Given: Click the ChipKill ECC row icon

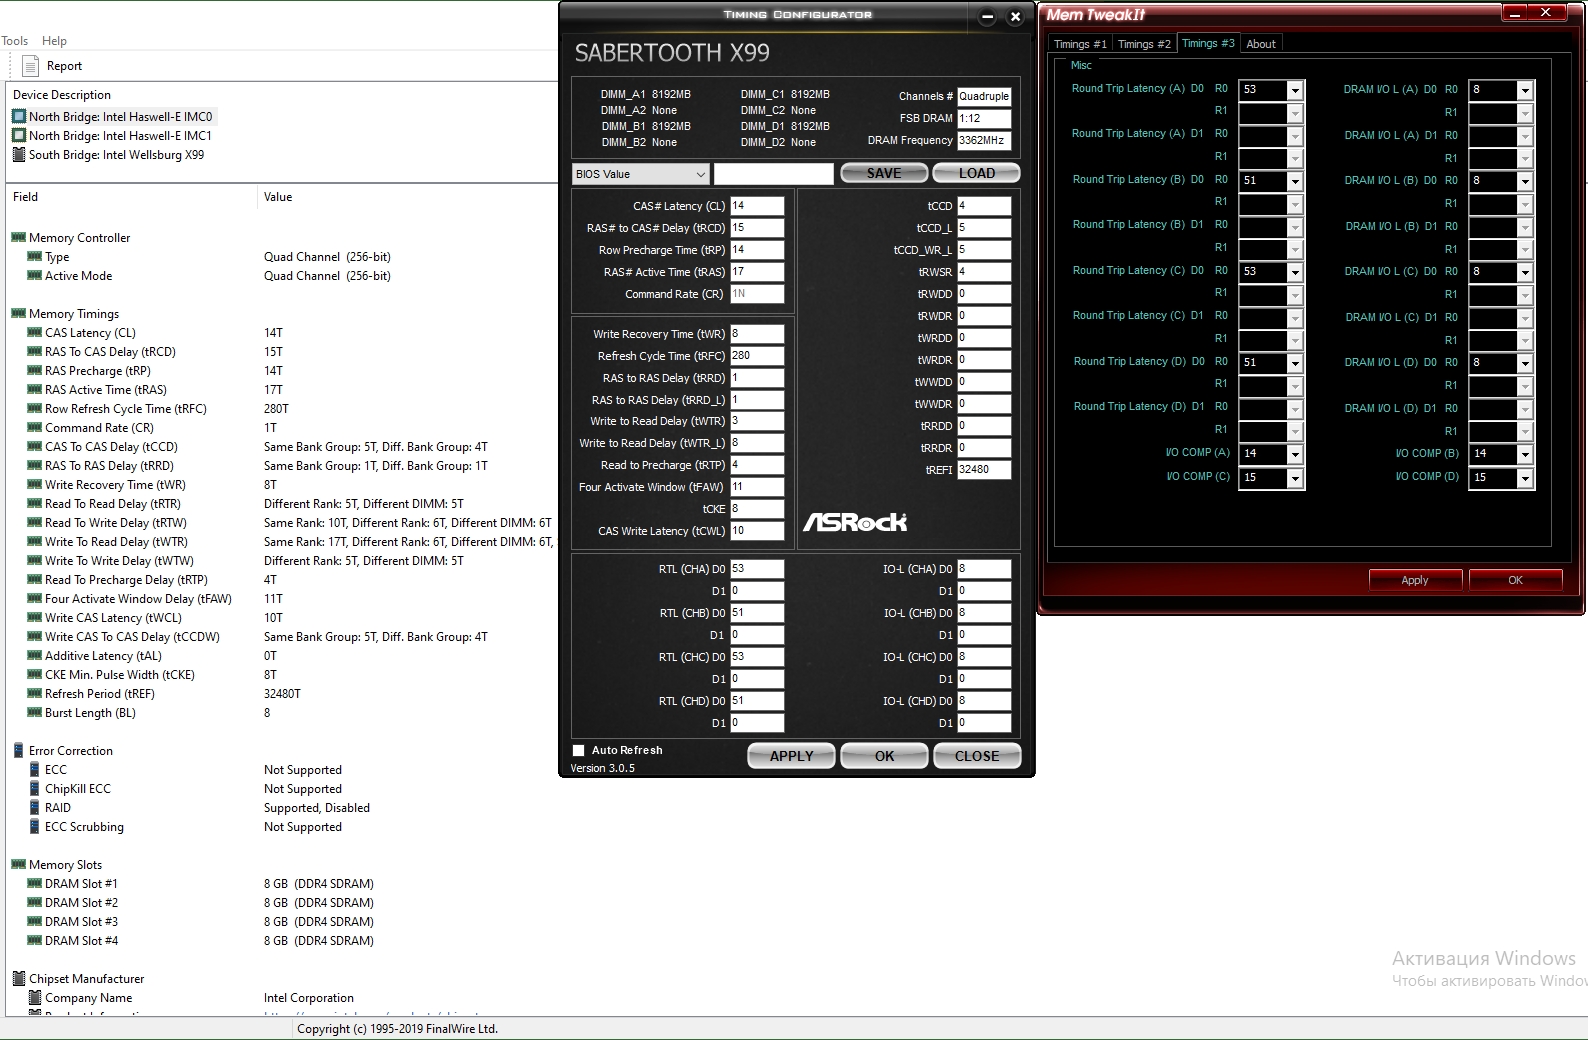Looking at the screenshot, I should pos(34,789).
